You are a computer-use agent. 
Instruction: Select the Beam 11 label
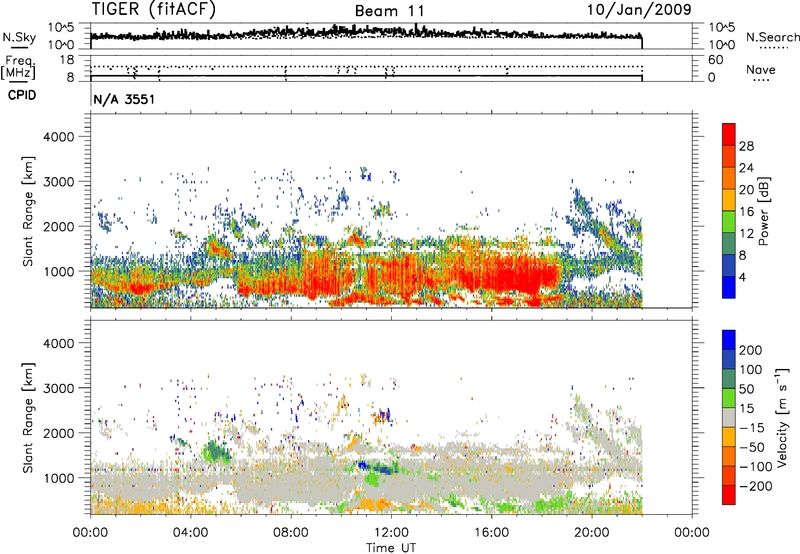(x=389, y=11)
